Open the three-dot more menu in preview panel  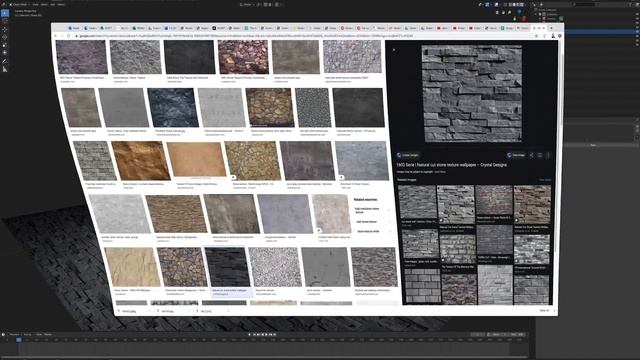pyautogui.click(x=548, y=155)
